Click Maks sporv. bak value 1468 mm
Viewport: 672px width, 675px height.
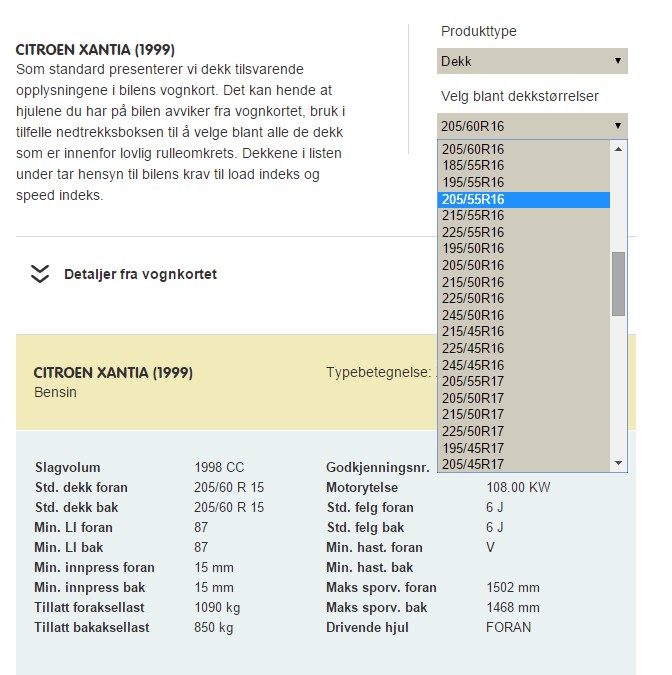coord(513,607)
